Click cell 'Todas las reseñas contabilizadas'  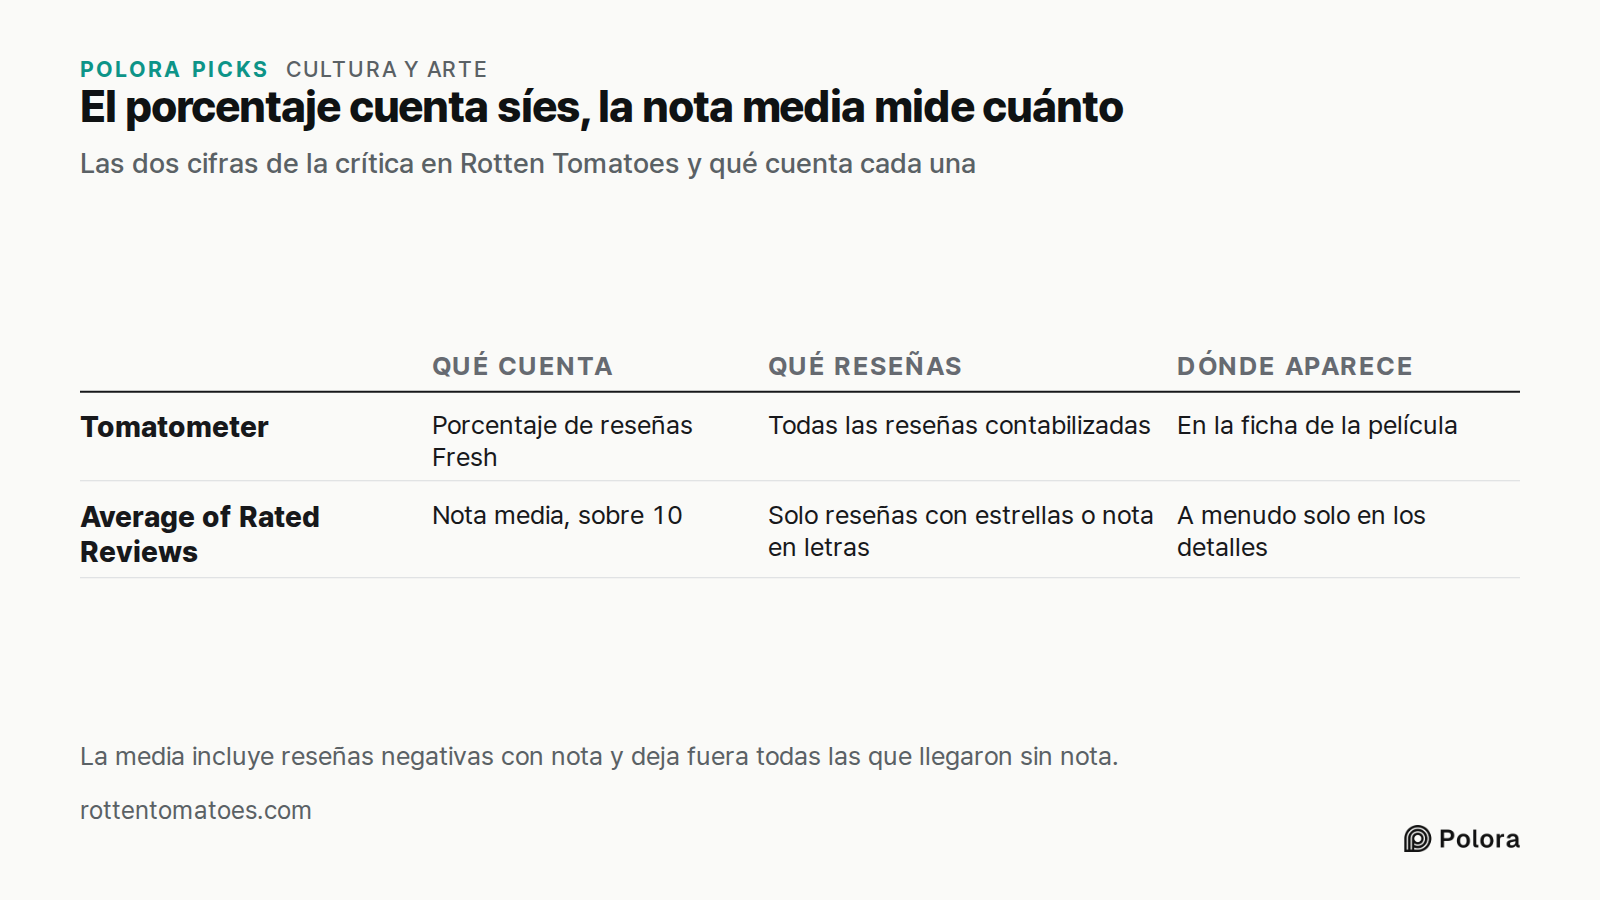[x=959, y=426]
